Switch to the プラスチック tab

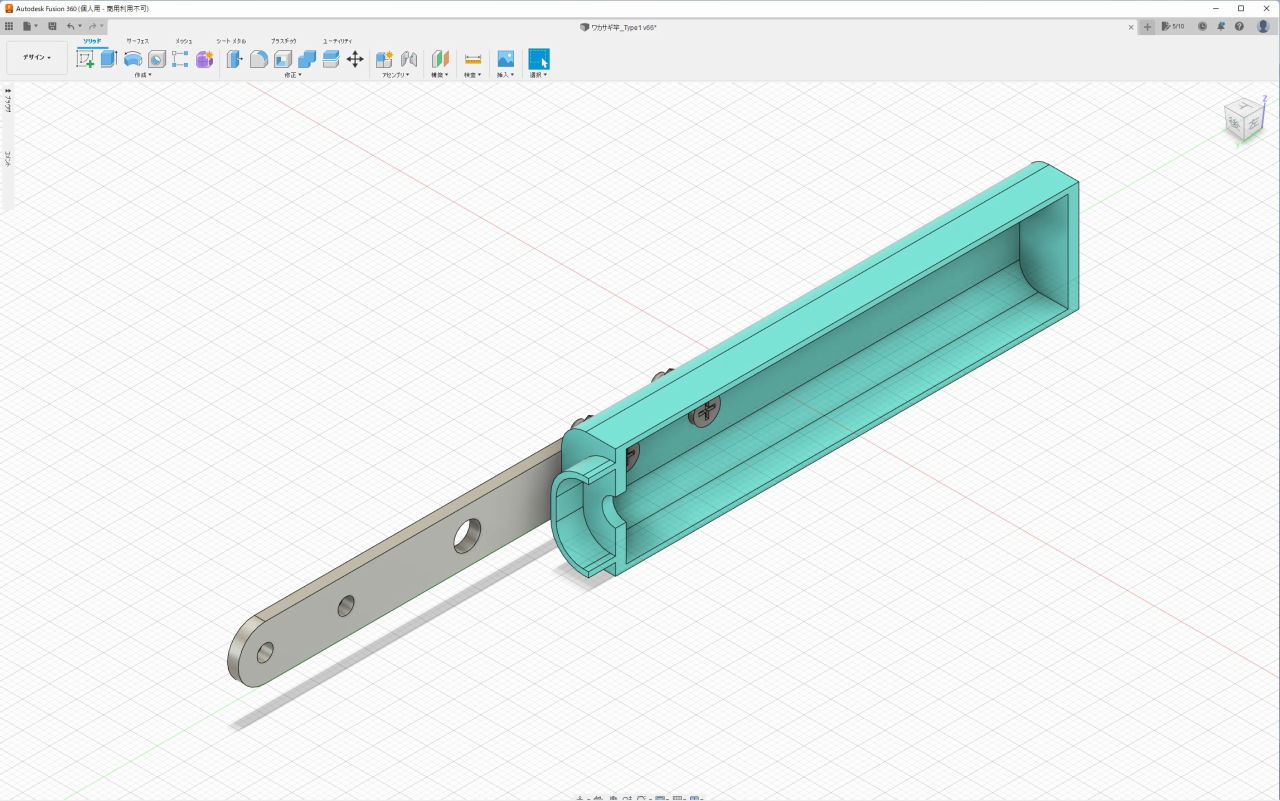[283, 41]
